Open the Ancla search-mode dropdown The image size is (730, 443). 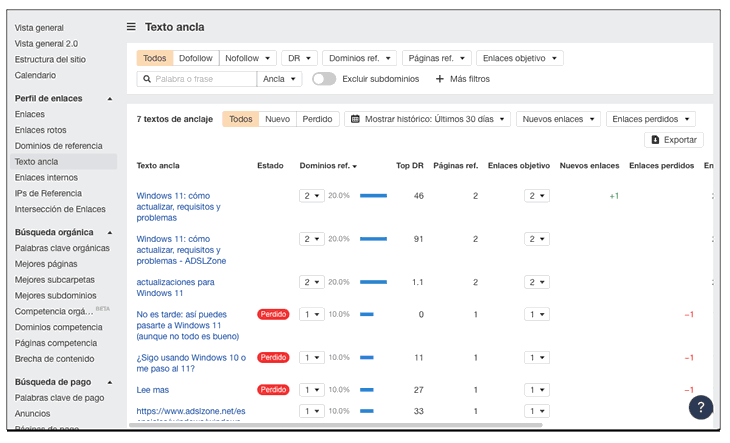click(x=279, y=78)
